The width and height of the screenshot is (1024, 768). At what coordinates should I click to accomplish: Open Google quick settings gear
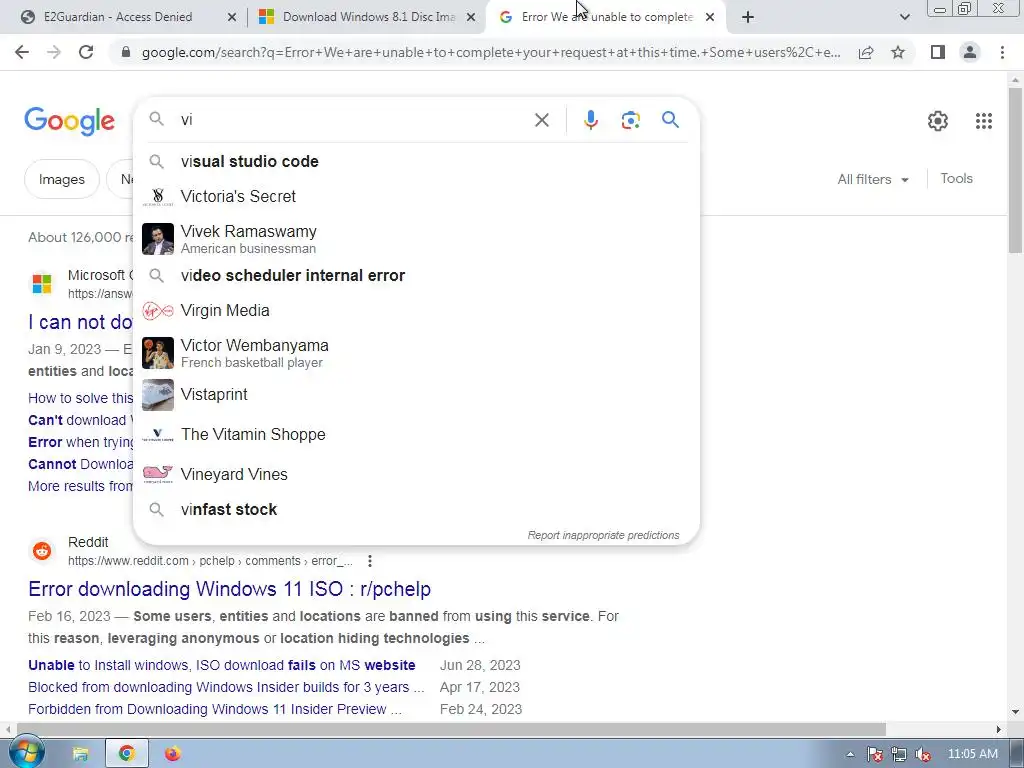pos(938,121)
